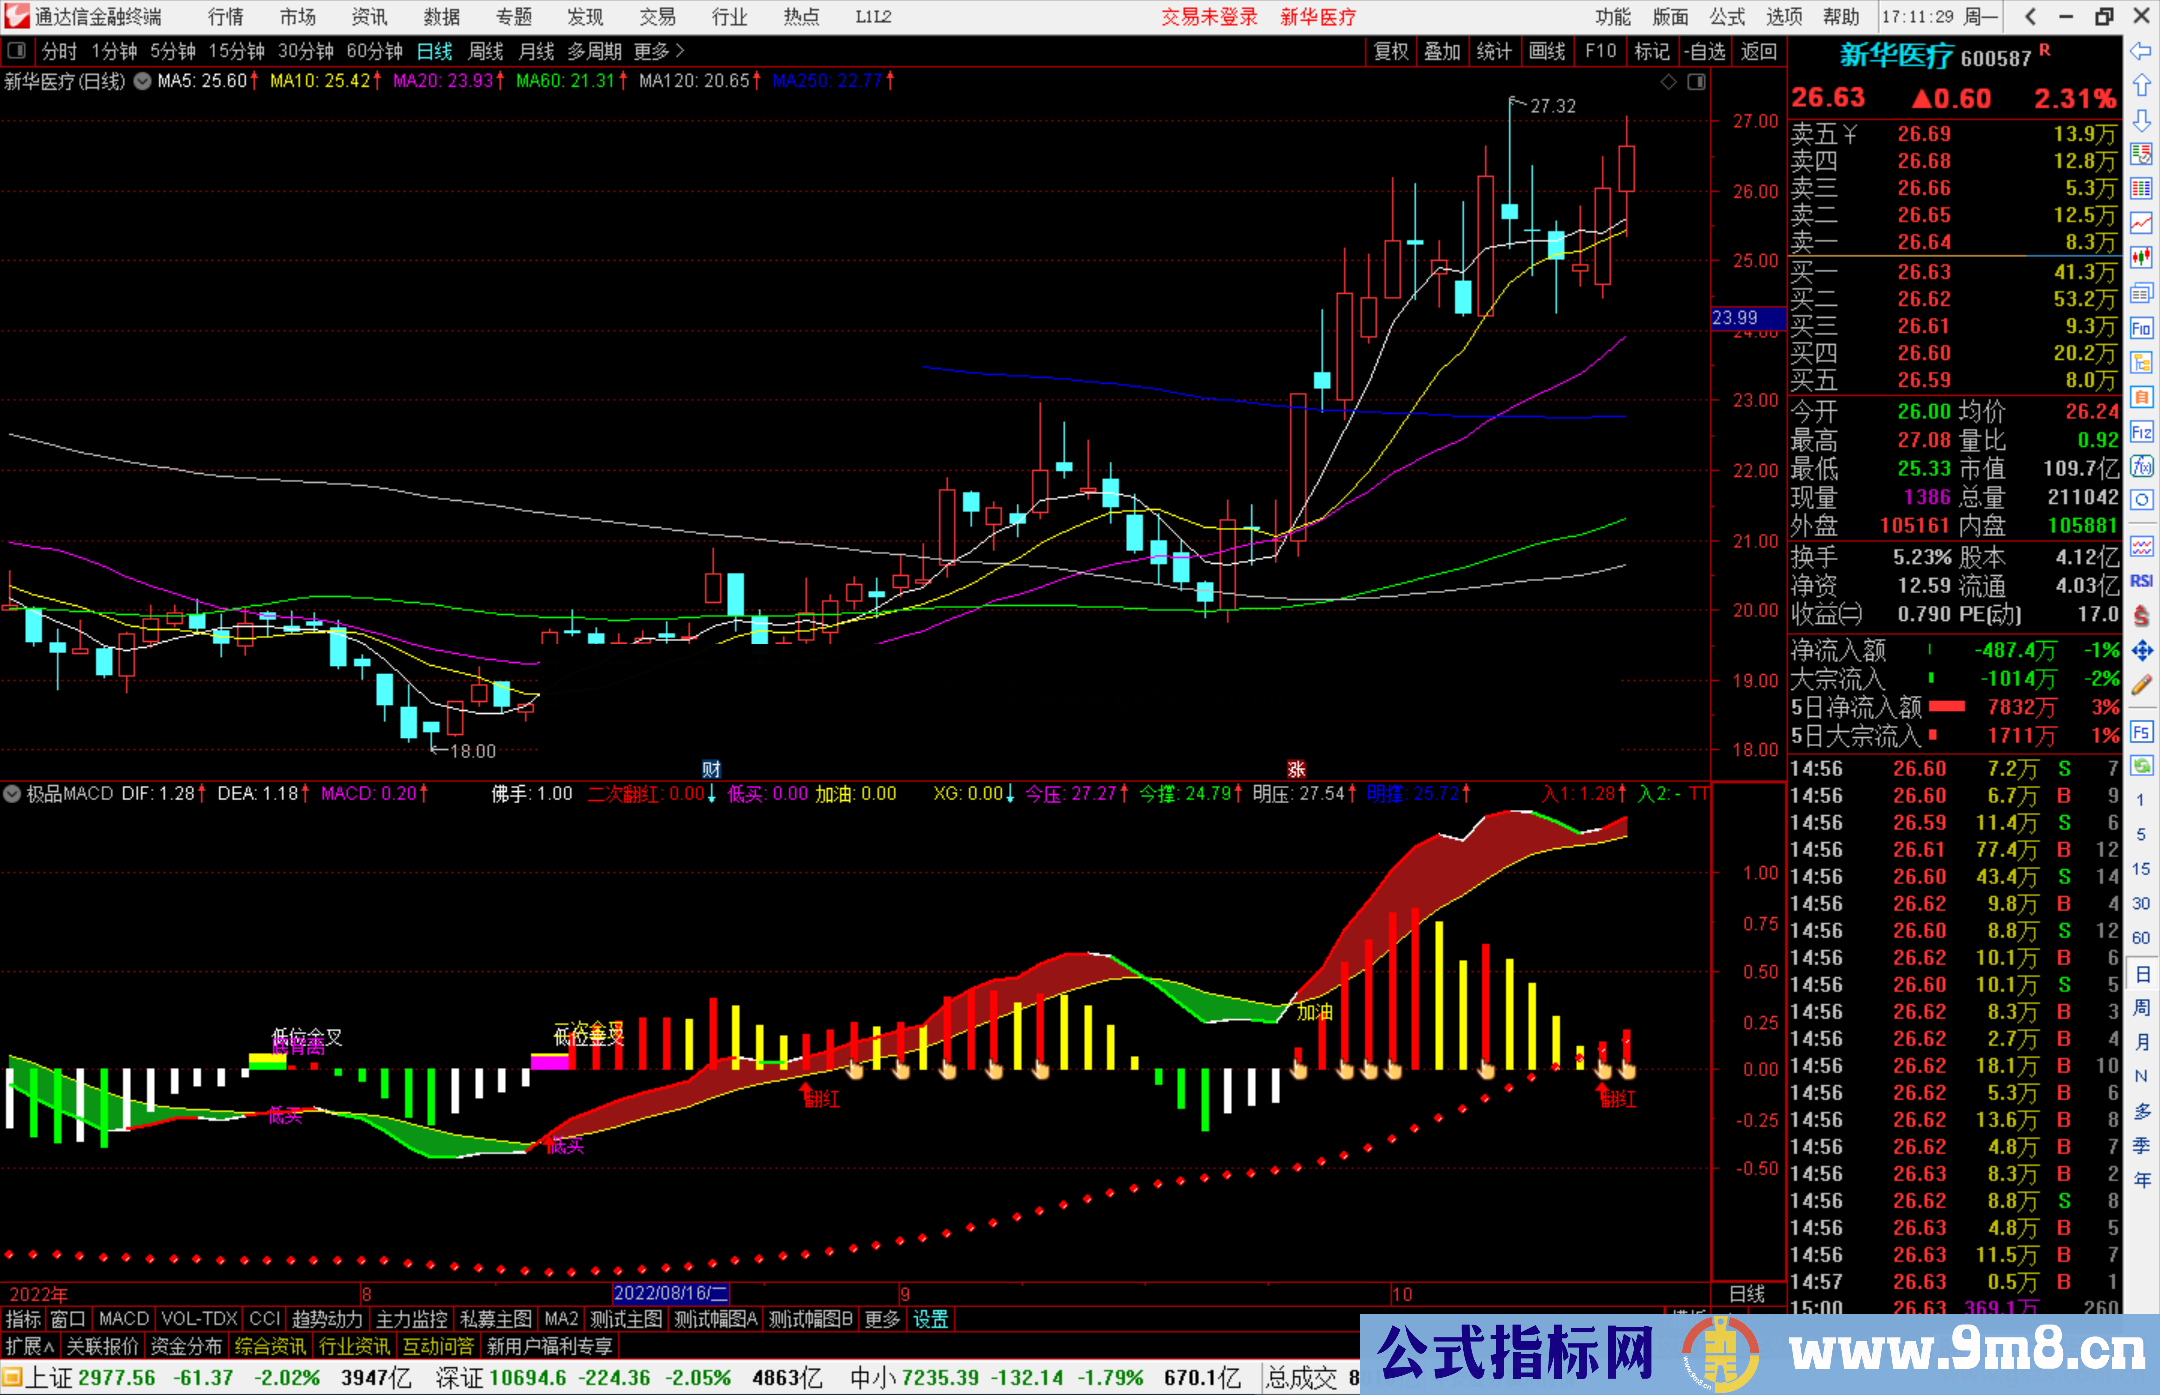Click the RSI indicator sidebar icon
This screenshot has height=1395, width=2160.
tap(2141, 581)
